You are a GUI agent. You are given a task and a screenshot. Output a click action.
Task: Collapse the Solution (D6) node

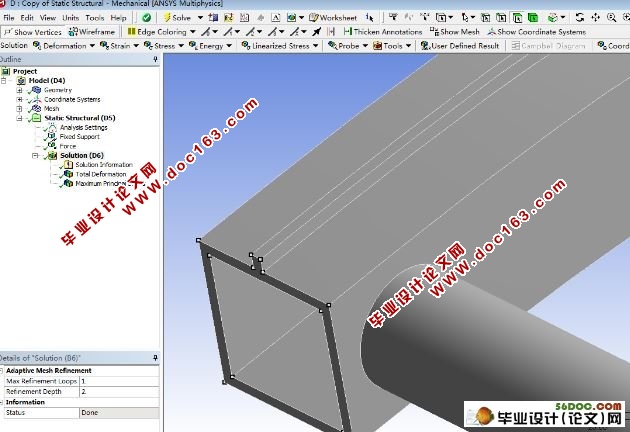click(x=35, y=156)
